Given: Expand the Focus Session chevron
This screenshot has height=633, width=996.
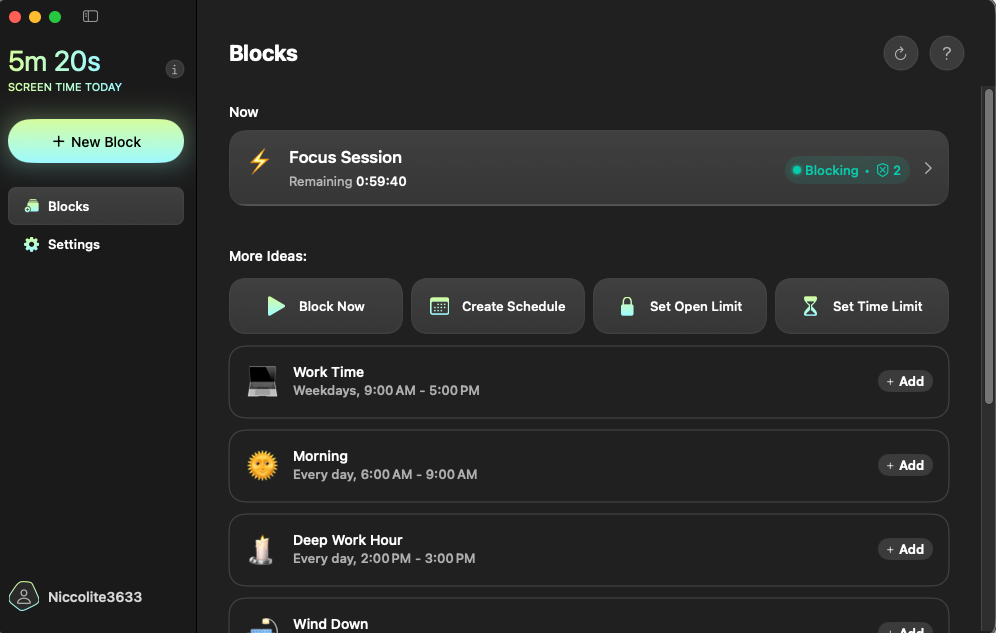Looking at the screenshot, I should [x=928, y=169].
